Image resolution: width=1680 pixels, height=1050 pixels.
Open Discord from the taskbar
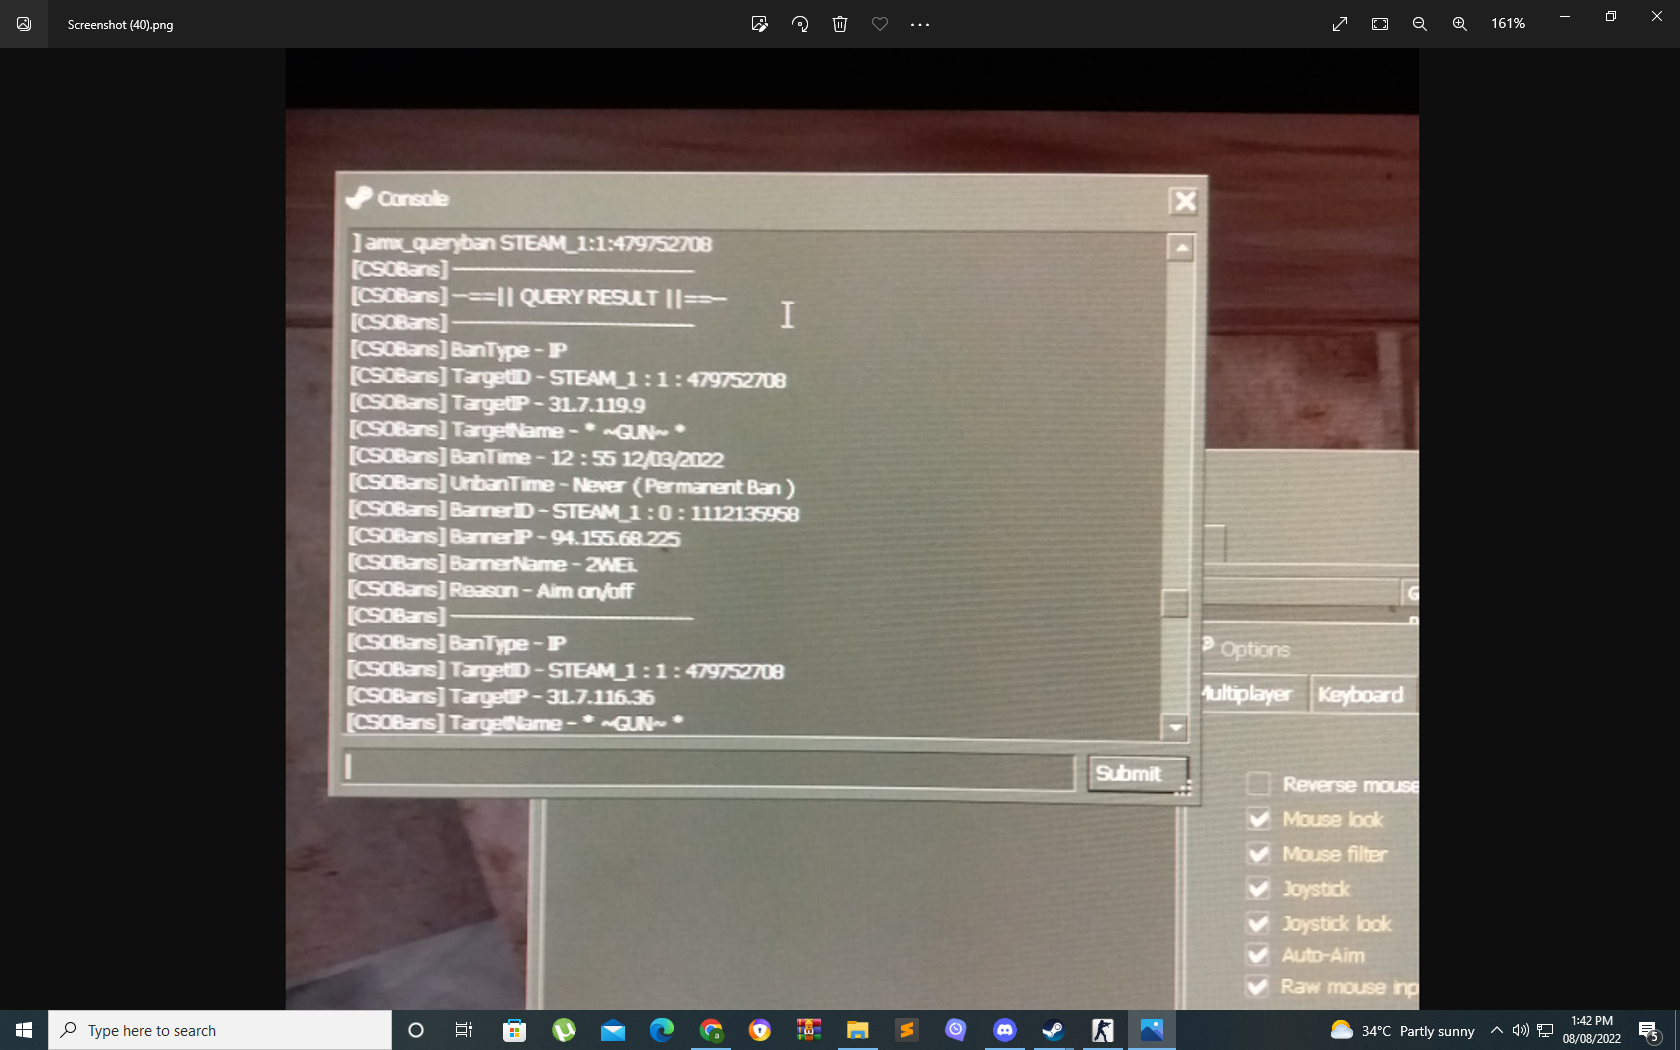[x=1004, y=1030]
